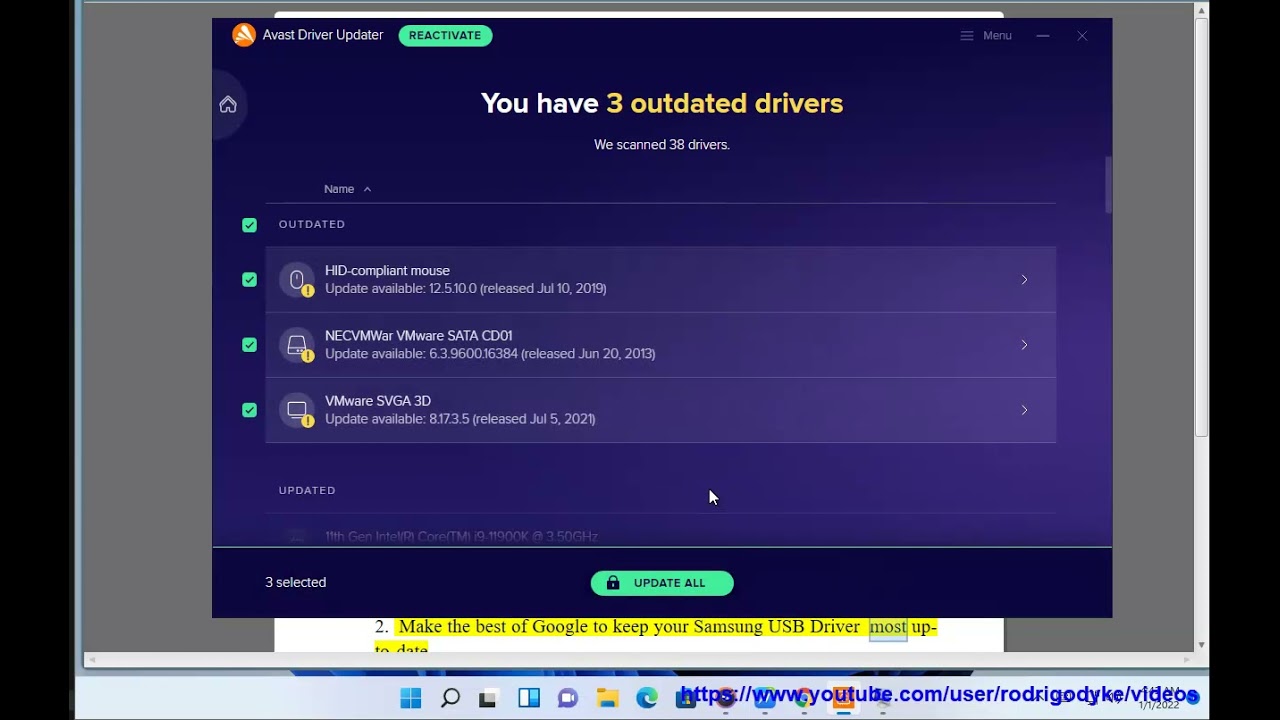Expand HID-compliant mouse details chevron

pyautogui.click(x=1024, y=280)
